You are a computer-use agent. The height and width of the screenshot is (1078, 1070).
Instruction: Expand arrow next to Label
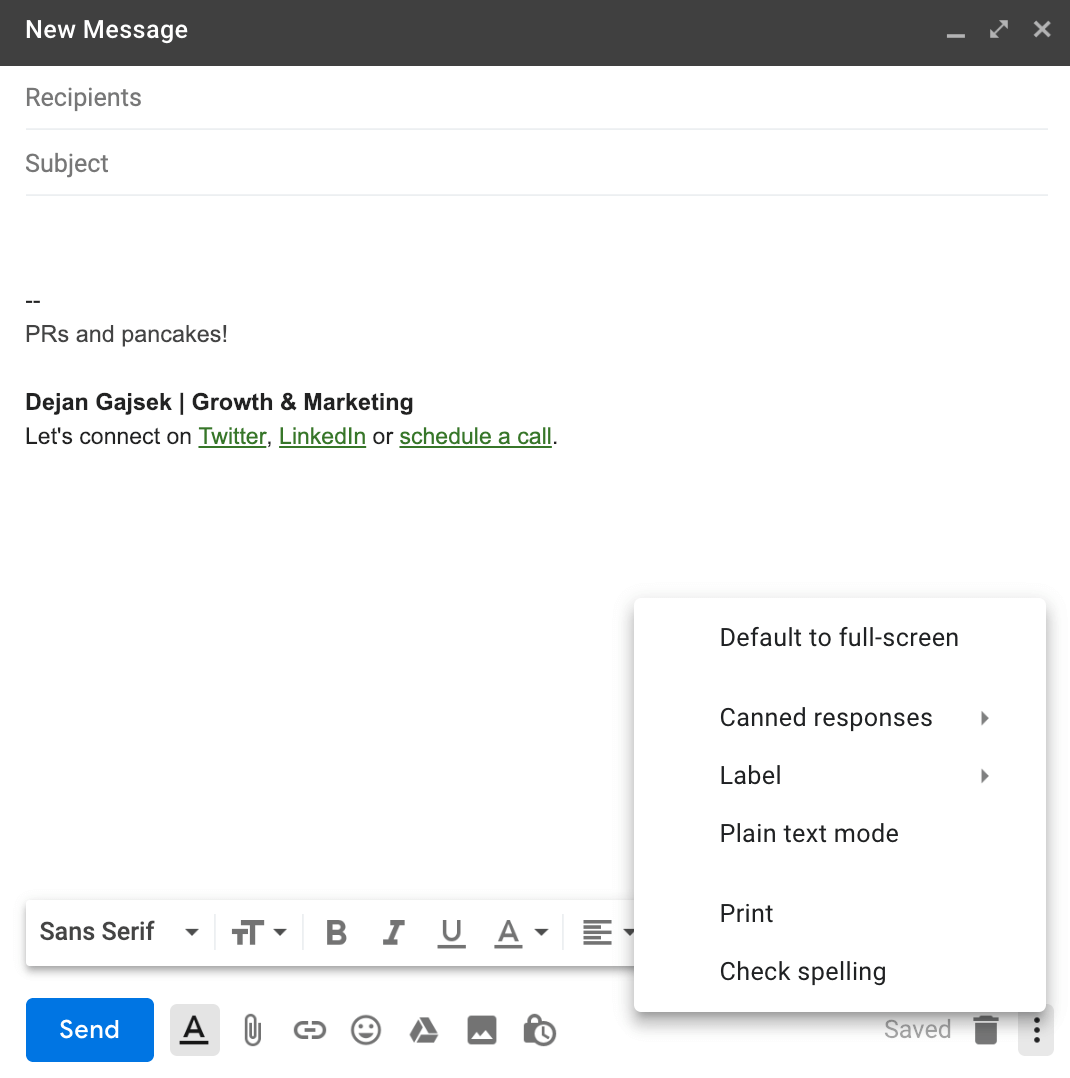tap(985, 776)
